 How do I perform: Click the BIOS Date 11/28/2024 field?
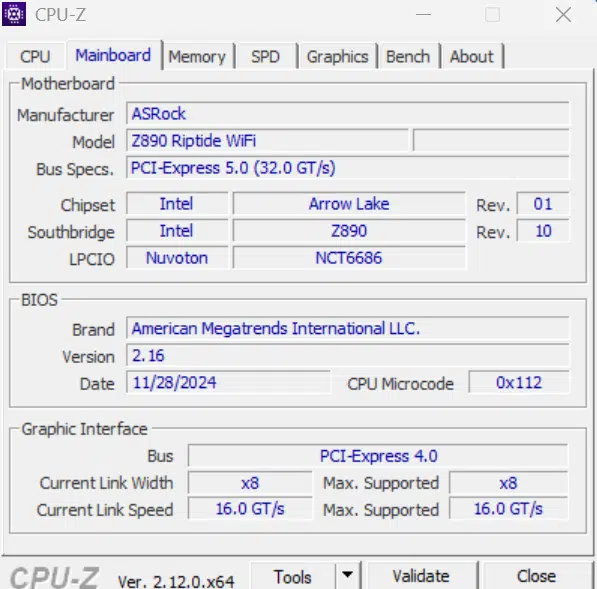(x=228, y=382)
